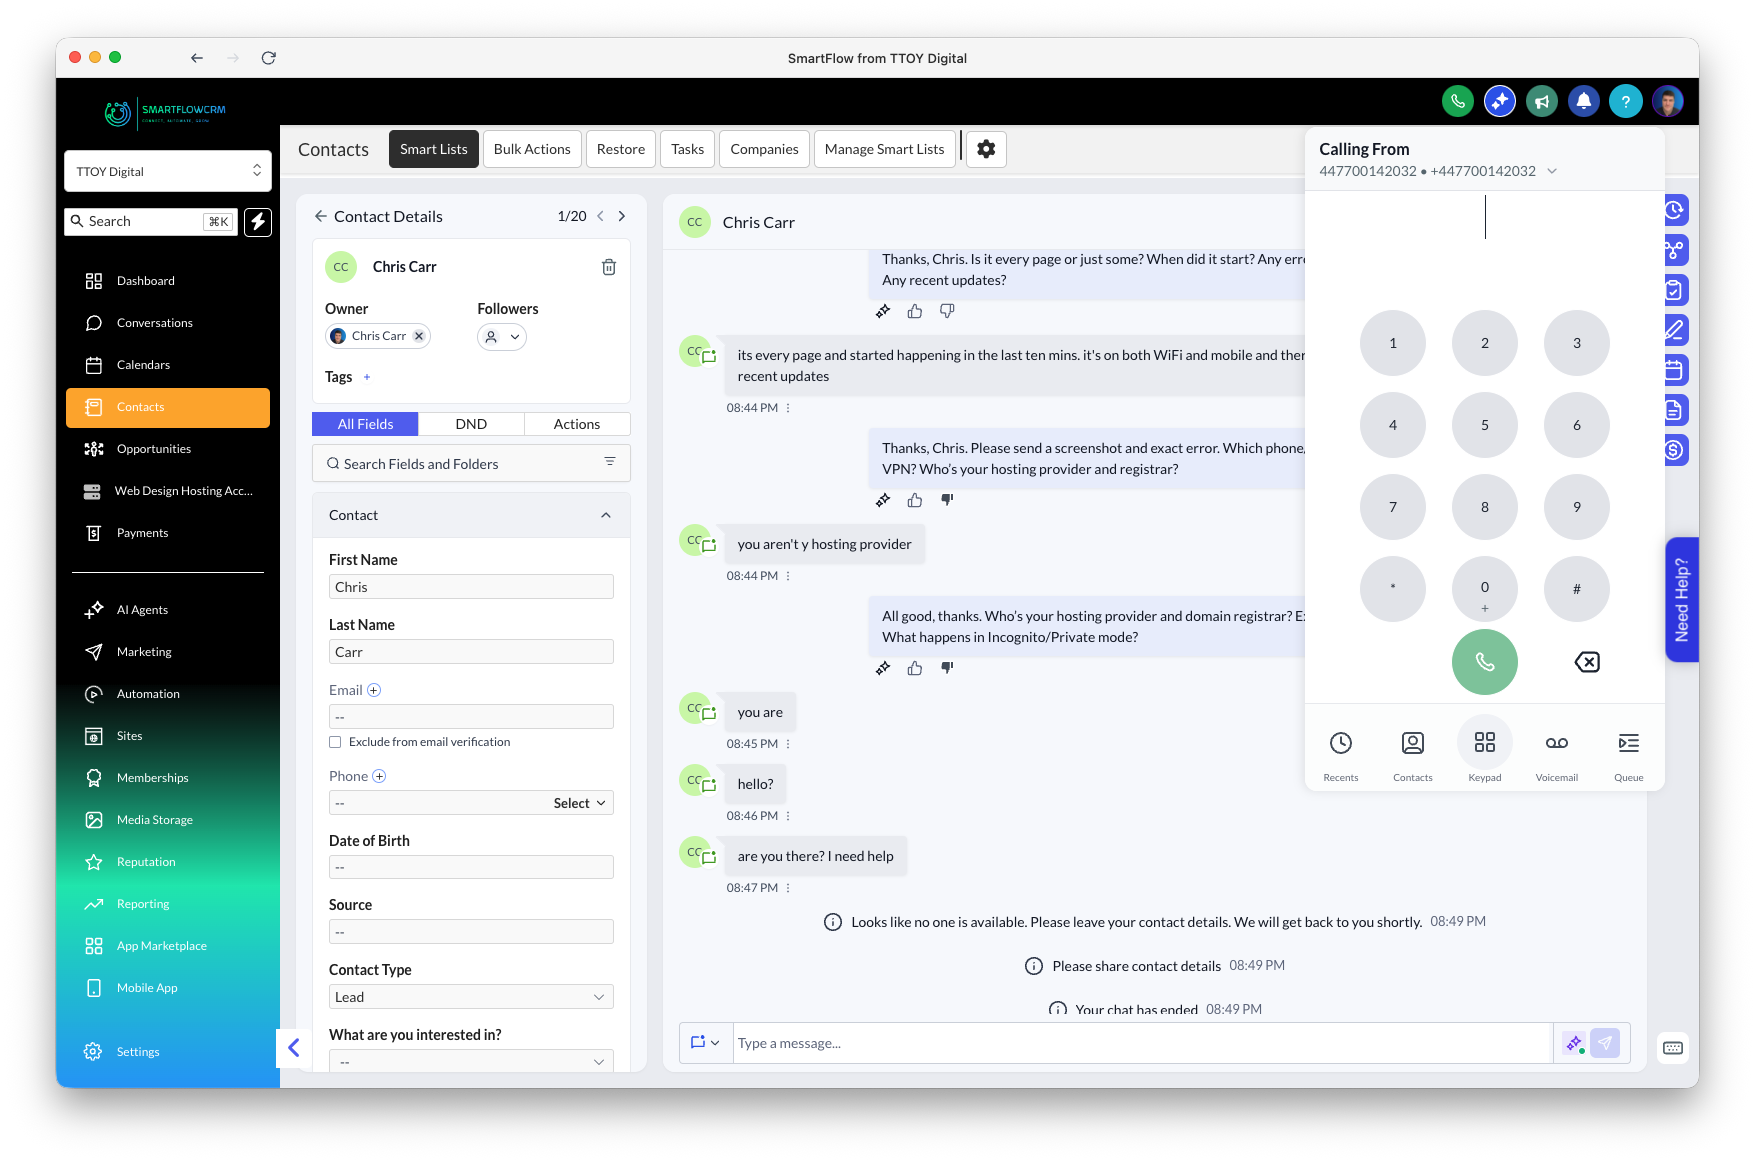The height and width of the screenshot is (1162, 1755).
Task: Open the dialer with the green phone icon
Action: (1457, 101)
